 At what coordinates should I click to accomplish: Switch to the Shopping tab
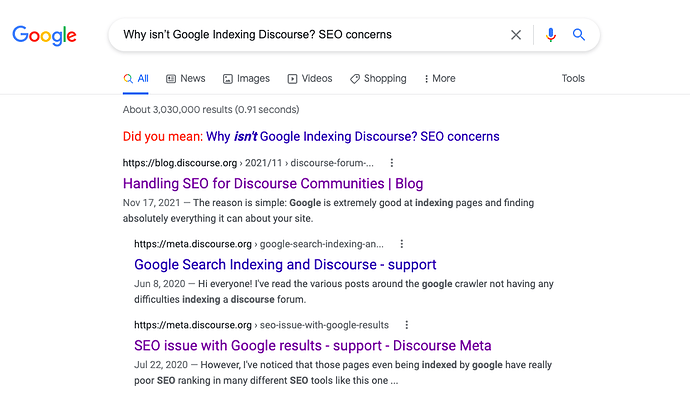(x=378, y=79)
